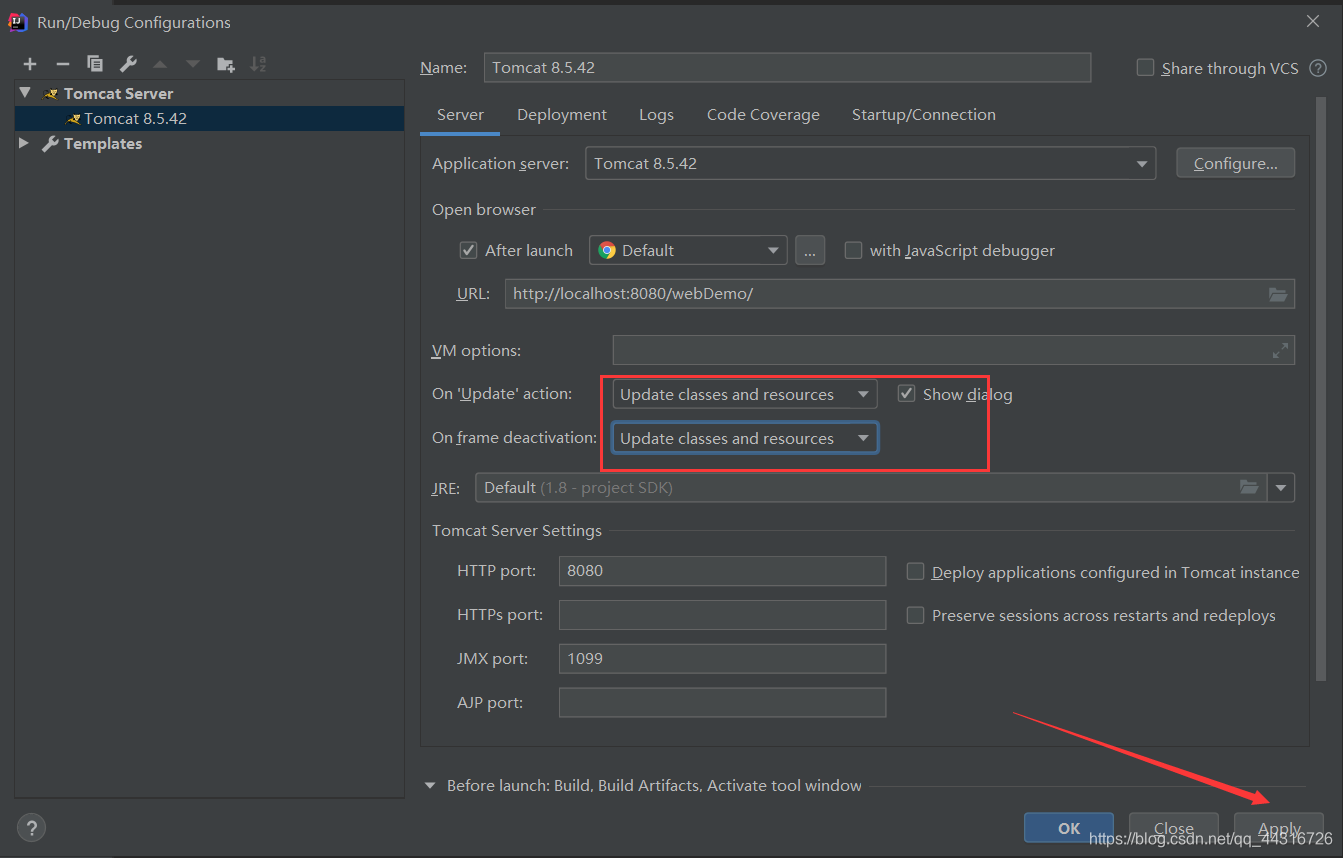Uncheck After launch checkbox
The image size is (1343, 858).
click(468, 250)
